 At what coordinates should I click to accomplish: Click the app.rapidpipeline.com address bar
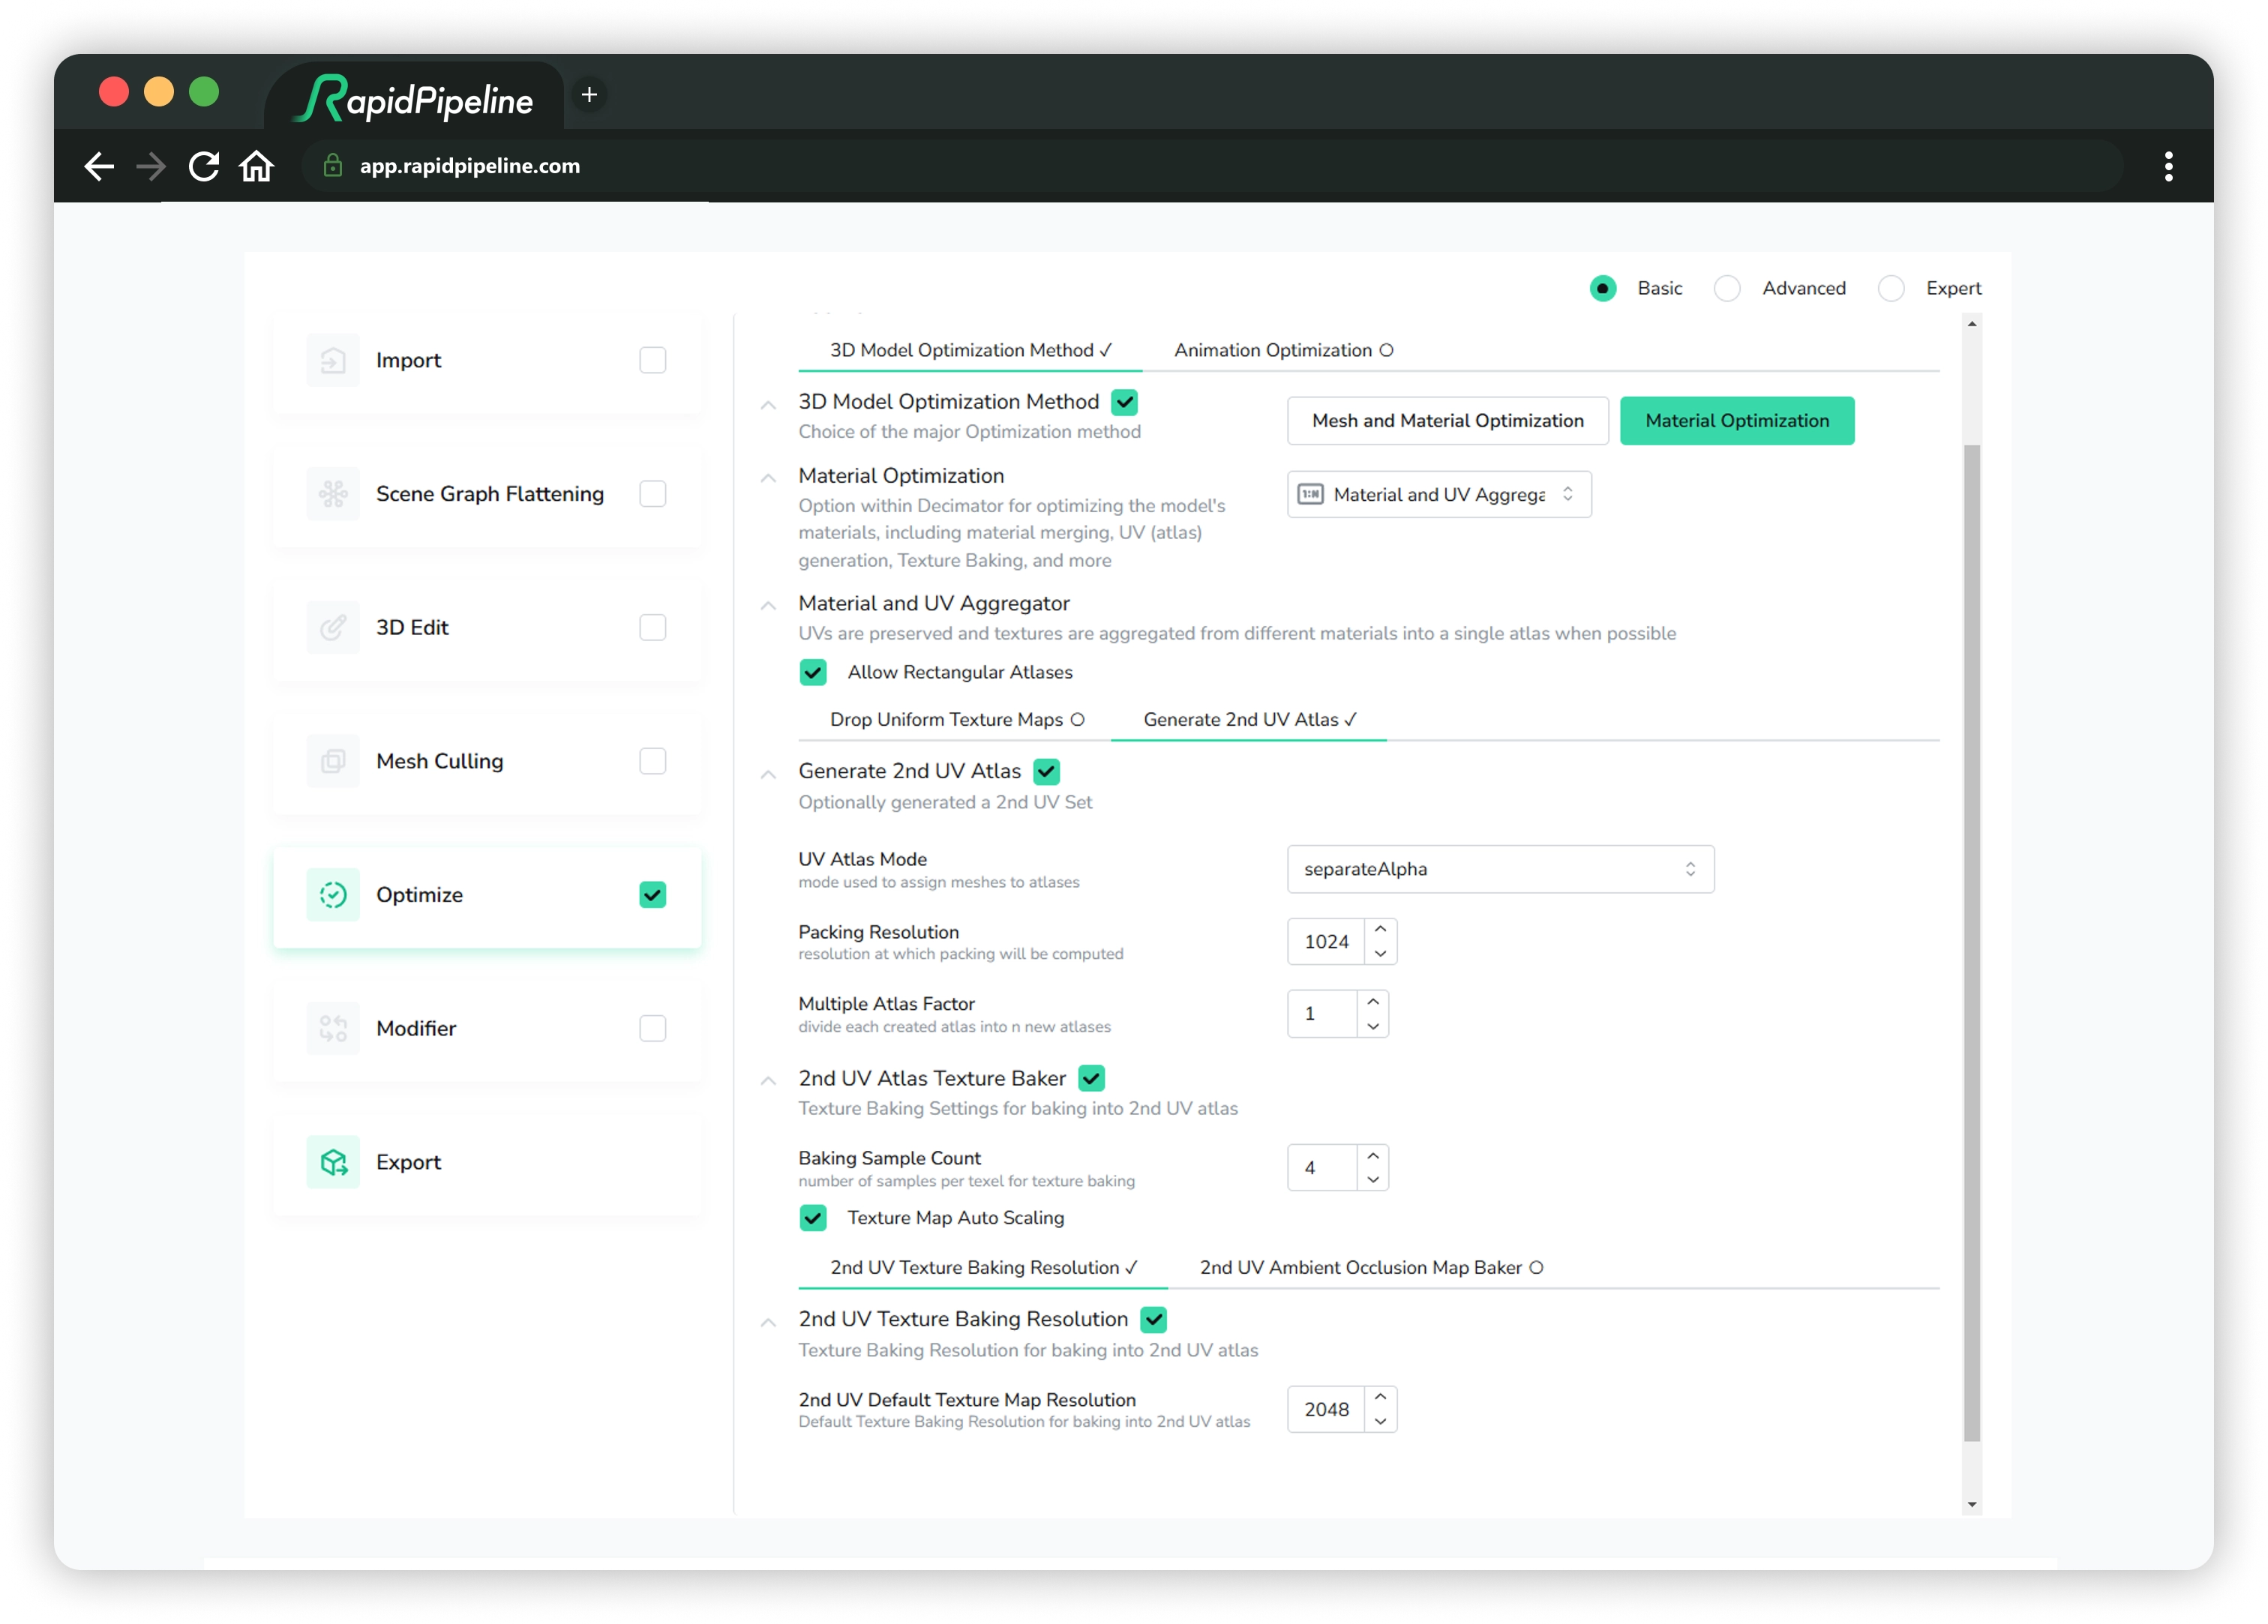tap(1212, 166)
